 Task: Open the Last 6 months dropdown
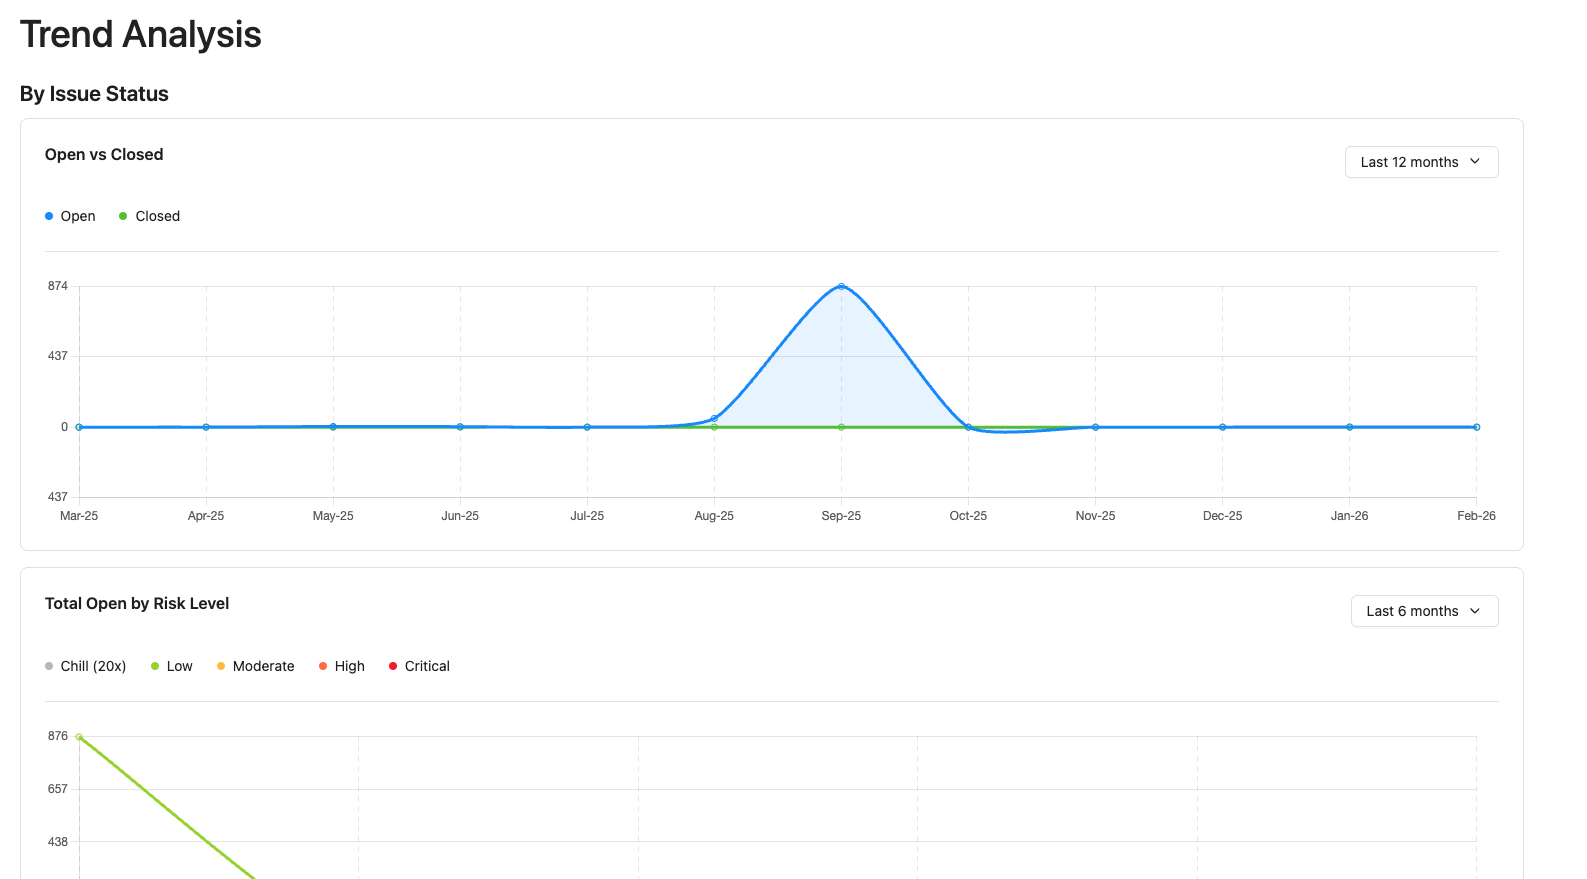[1424, 611]
